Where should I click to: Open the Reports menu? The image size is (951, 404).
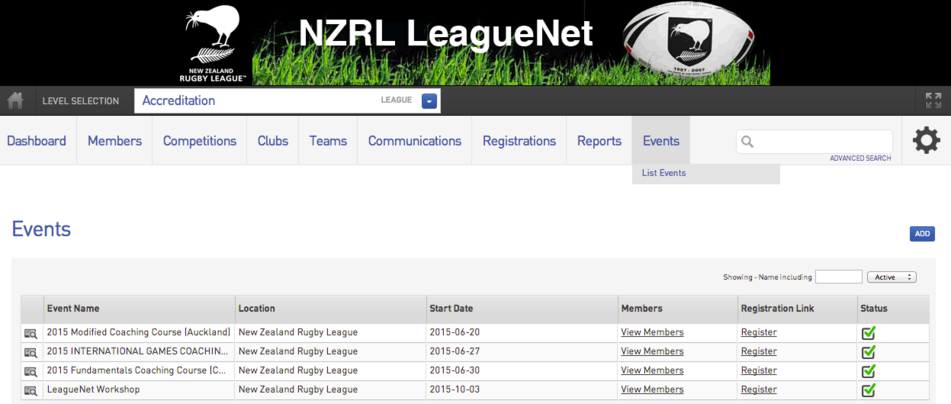pyautogui.click(x=599, y=141)
